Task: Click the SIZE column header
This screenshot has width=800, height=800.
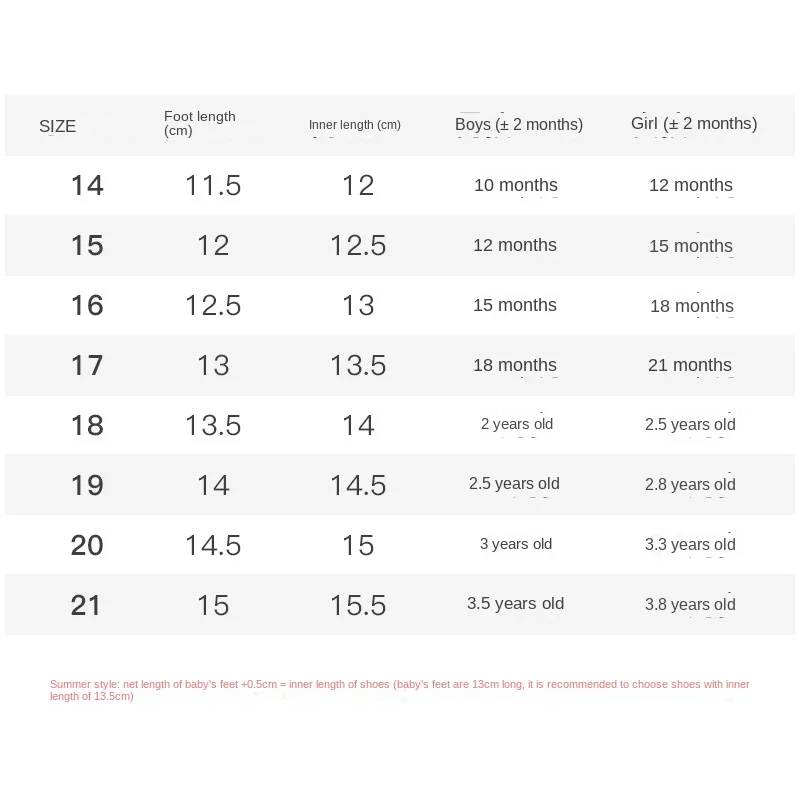Action: pyautogui.click(x=58, y=126)
